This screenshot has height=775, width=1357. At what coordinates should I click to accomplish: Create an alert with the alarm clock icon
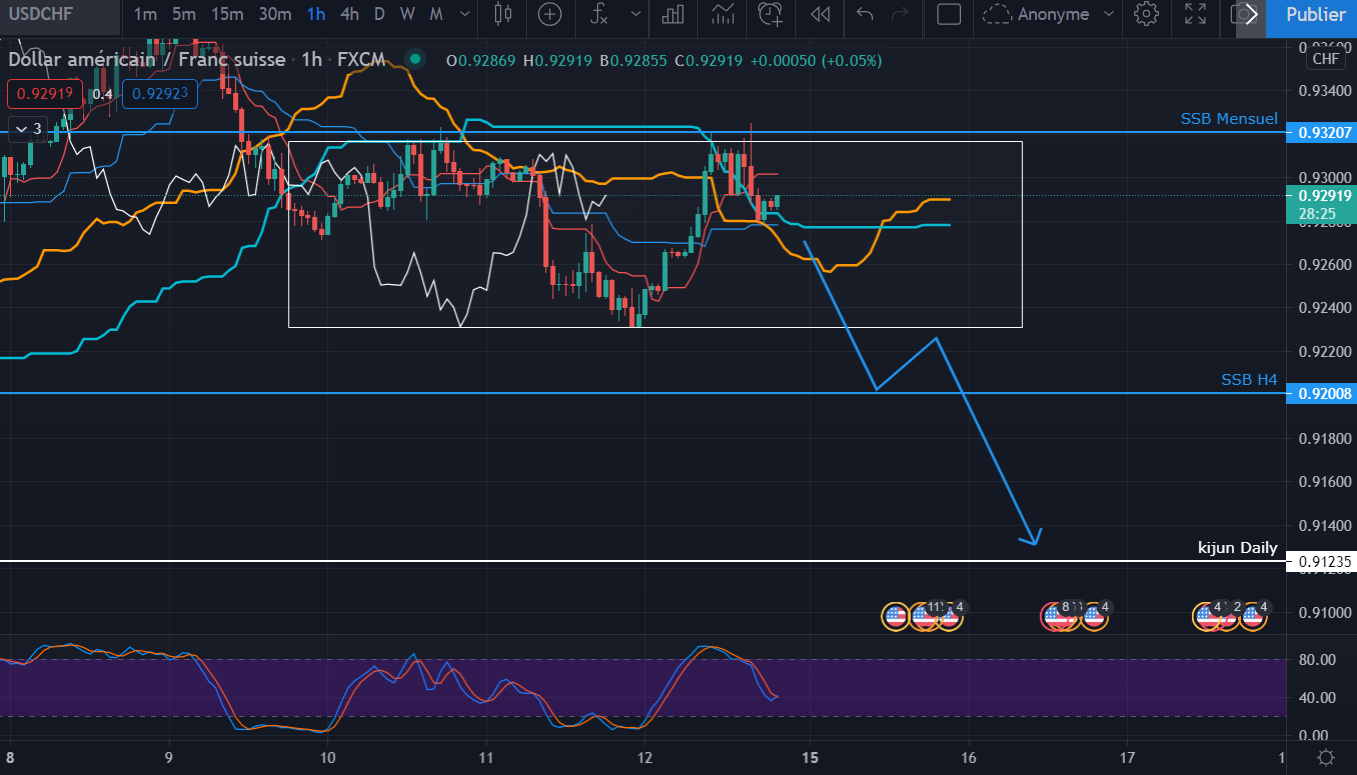coord(770,15)
